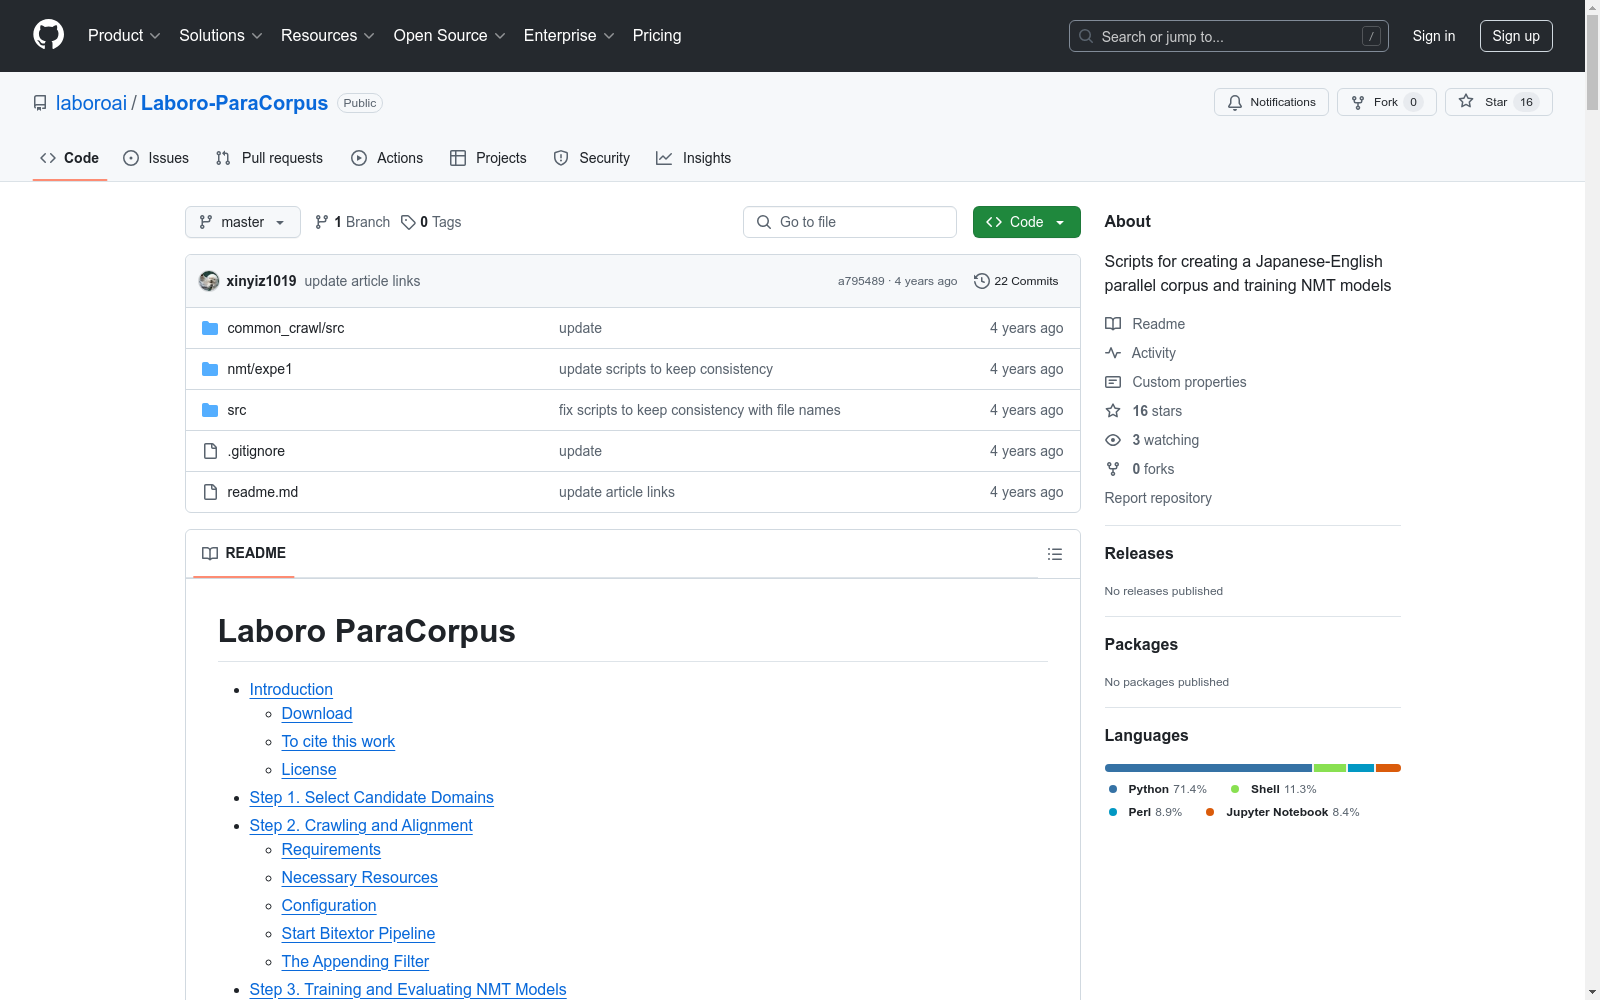The image size is (1600, 1000).
Task: Click the Start Bitextor Pipeline link
Action: pos(358,934)
